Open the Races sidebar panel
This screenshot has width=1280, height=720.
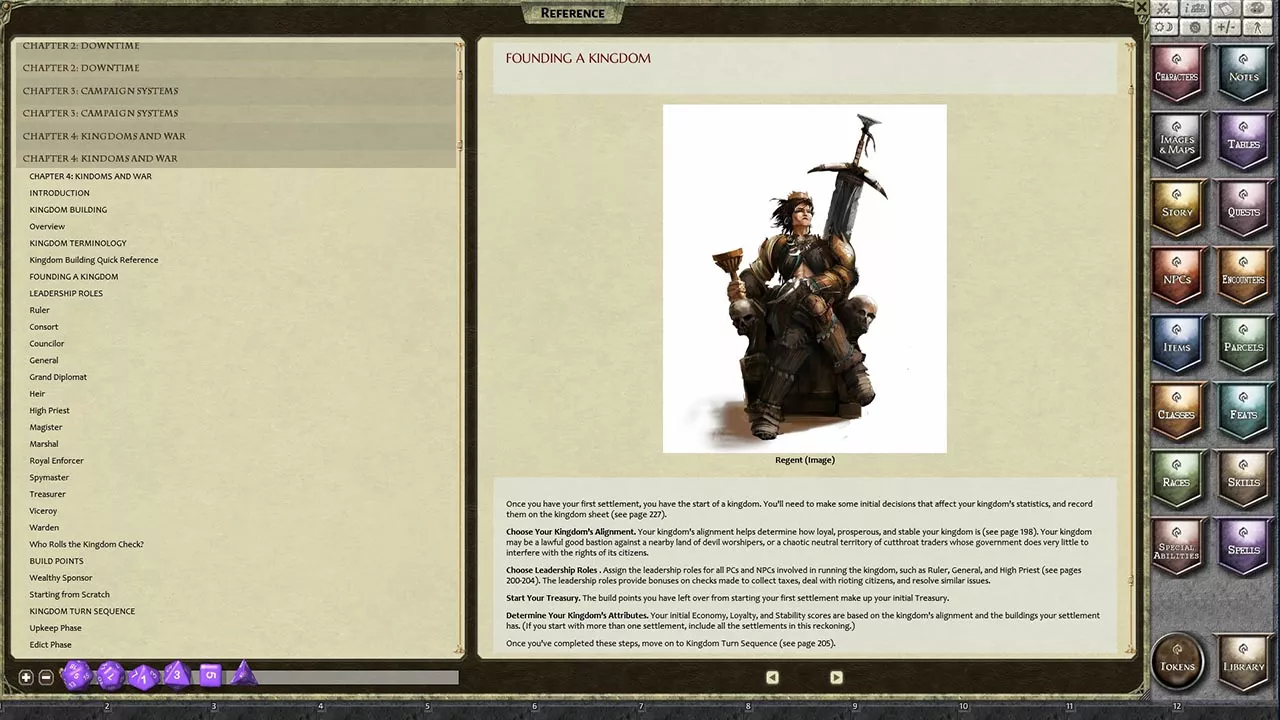[1176, 478]
